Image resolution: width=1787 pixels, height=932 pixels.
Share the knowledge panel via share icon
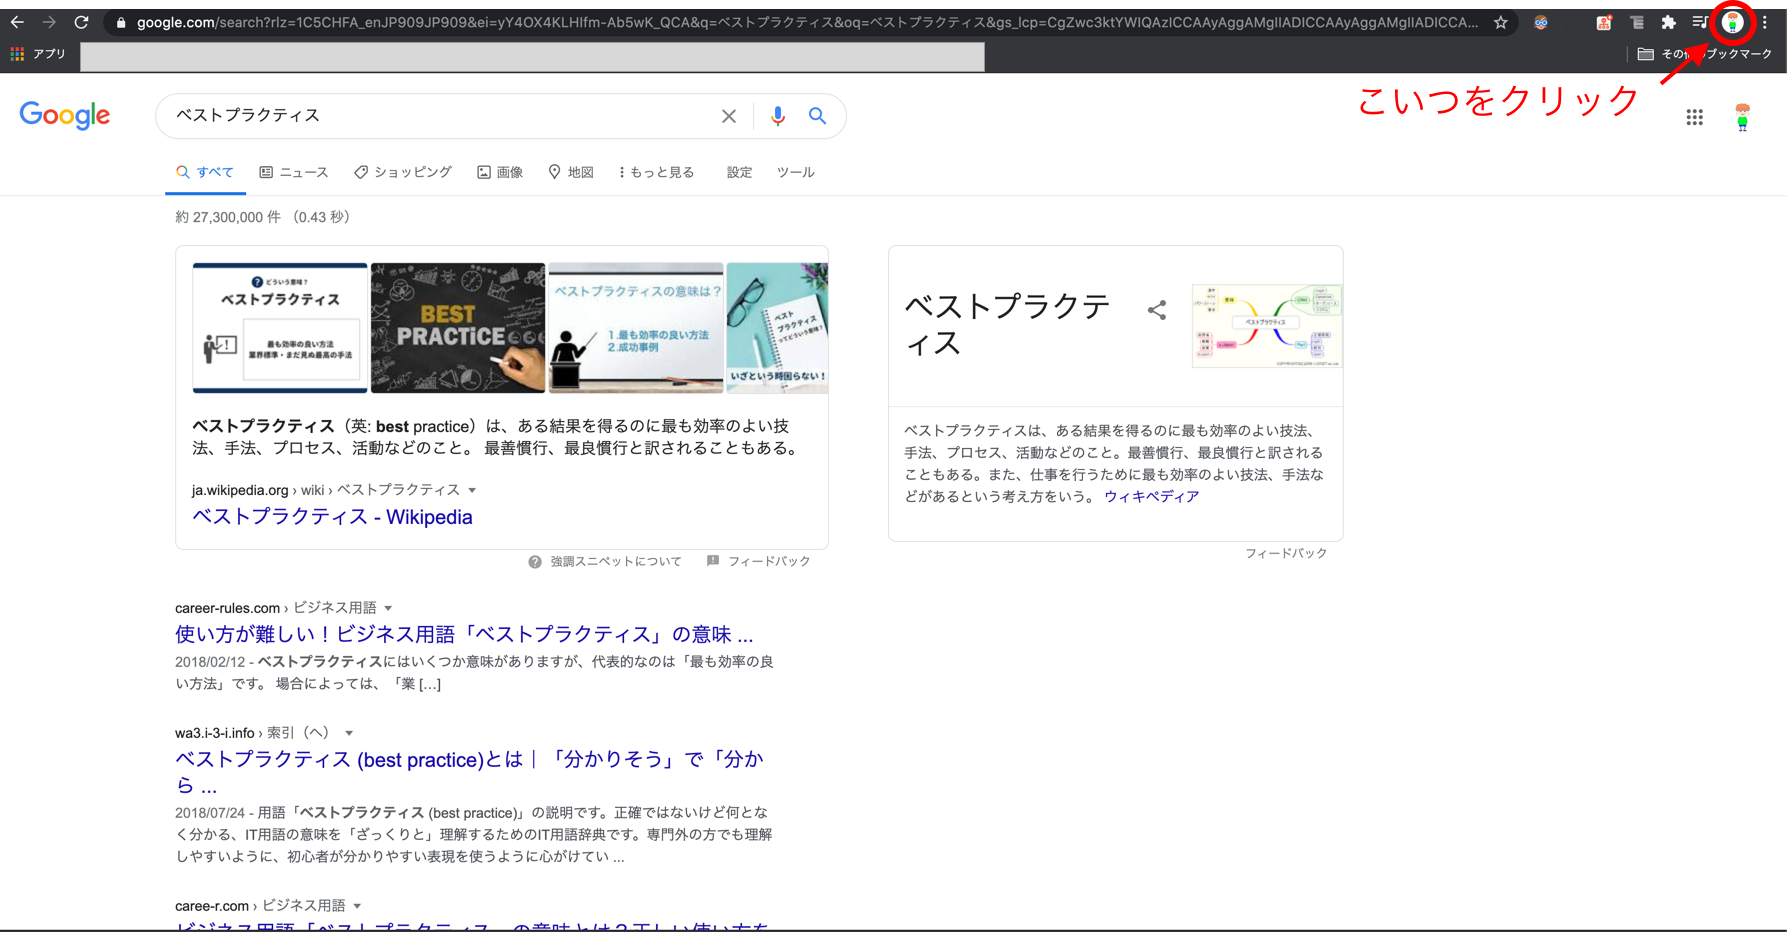pos(1157,310)
